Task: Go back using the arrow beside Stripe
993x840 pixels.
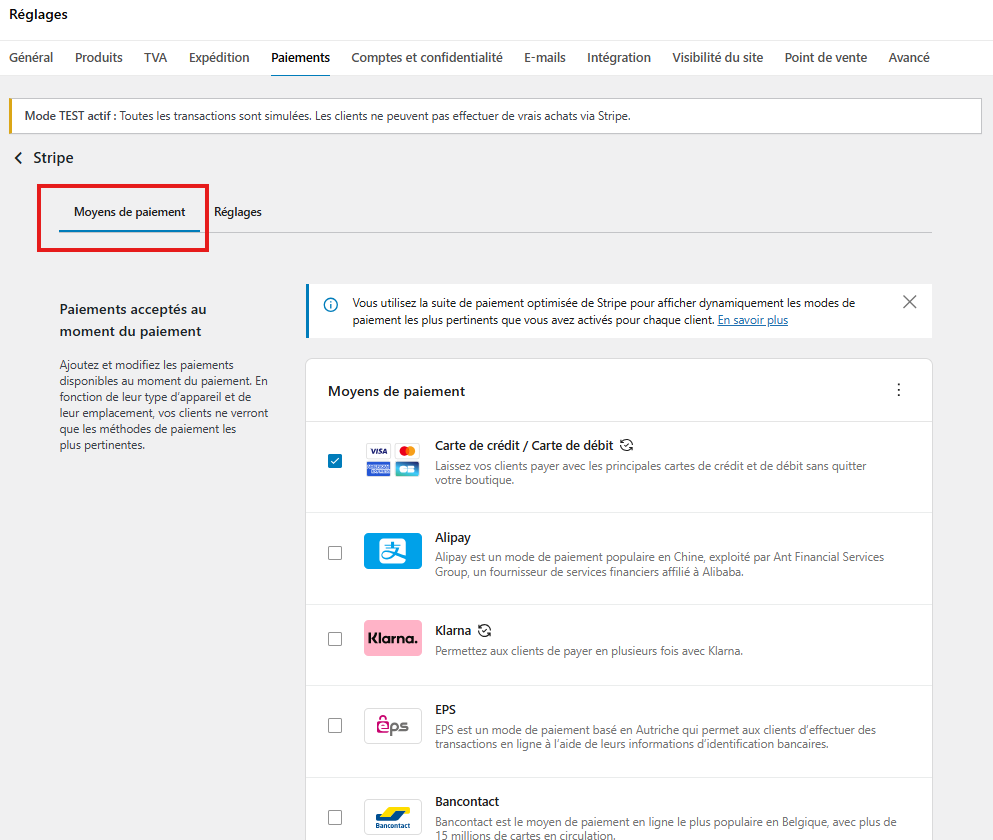Action: click(x=18, y=158)
